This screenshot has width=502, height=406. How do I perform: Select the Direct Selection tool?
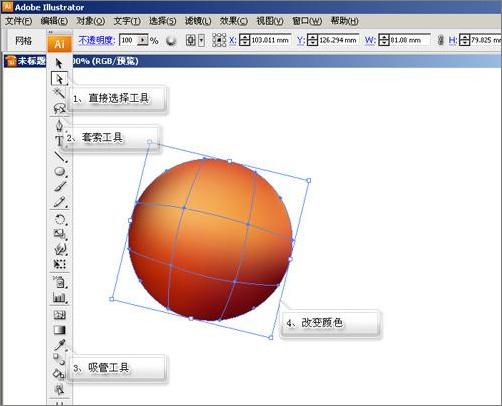click(59, 79)
